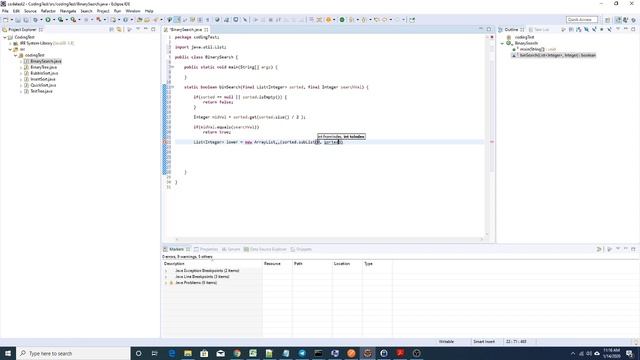Click the taskbar search box
640x360 pixels.
(73, 353)
